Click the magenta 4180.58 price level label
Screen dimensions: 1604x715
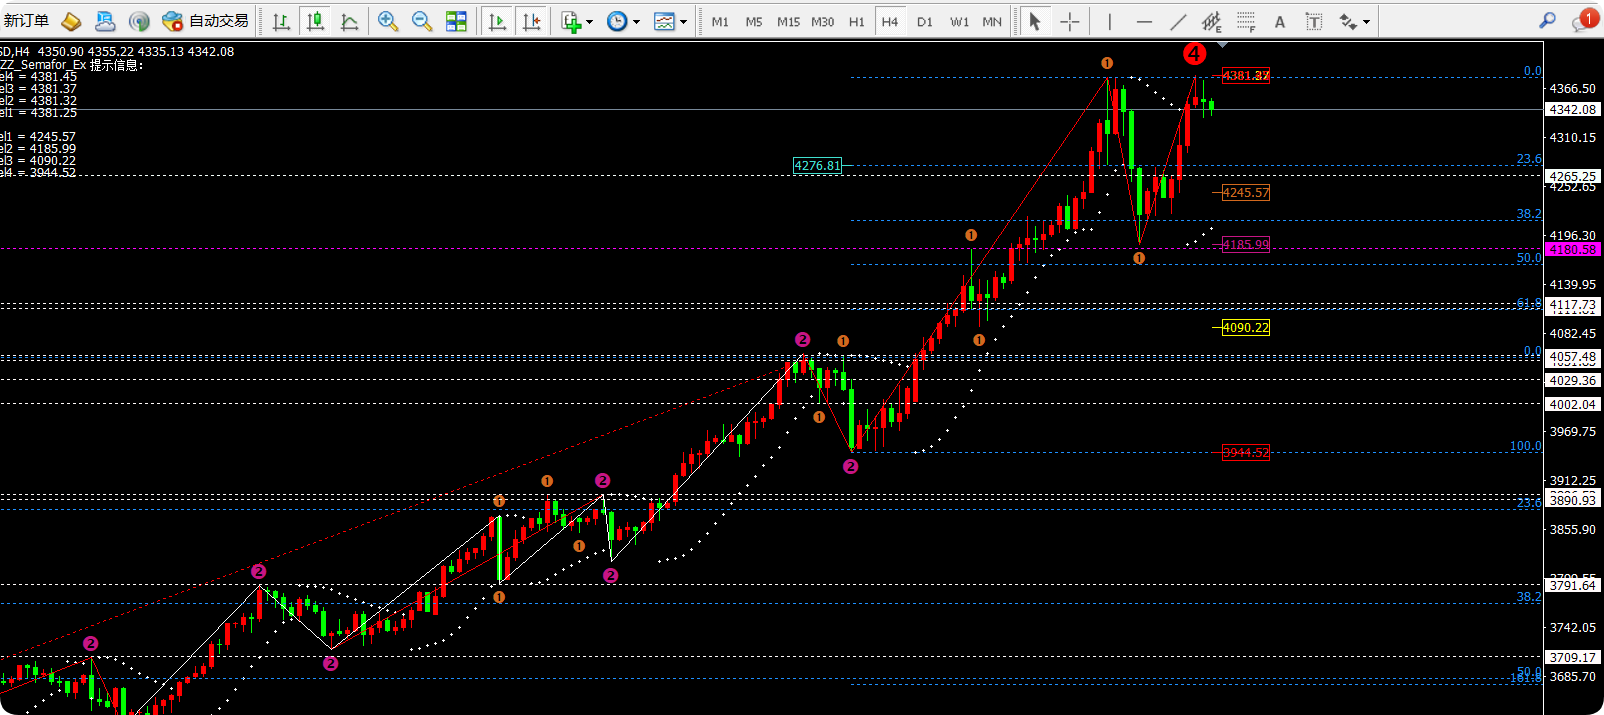point(1572,249)
